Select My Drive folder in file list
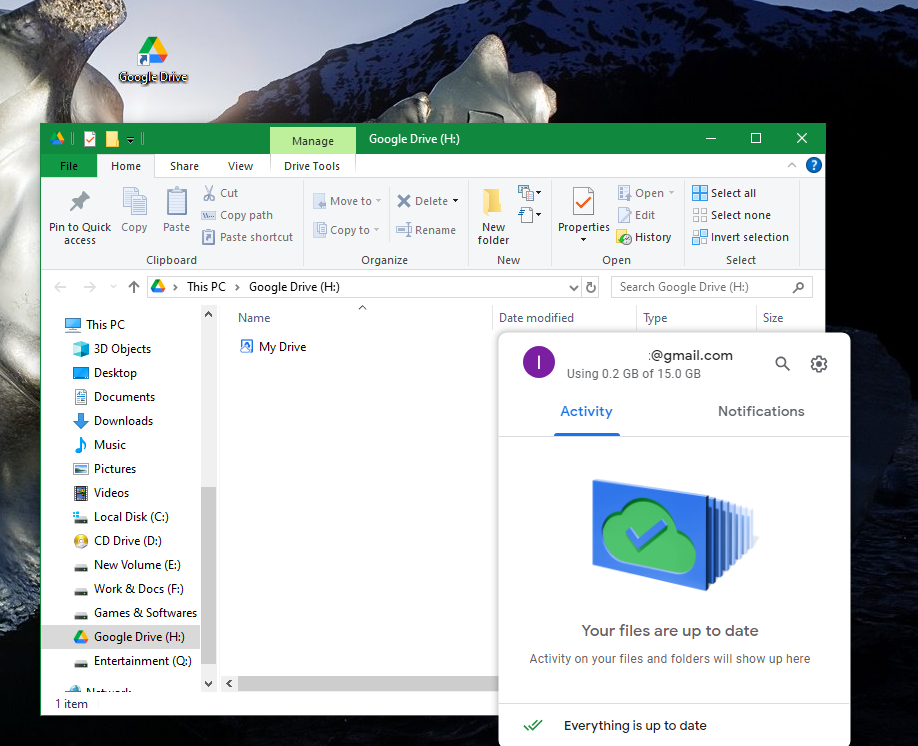Image resolution: width=918 pixels, height=746 pixels. [273, 347]
